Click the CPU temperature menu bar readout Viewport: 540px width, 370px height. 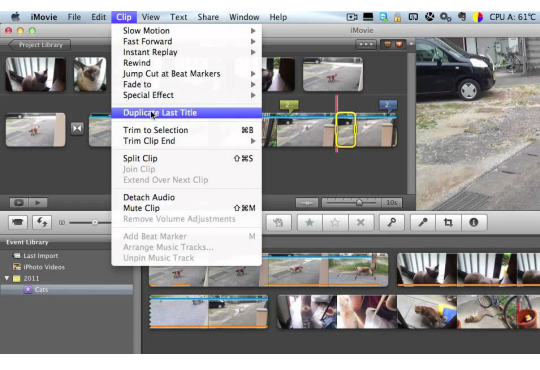pos(512,17)
